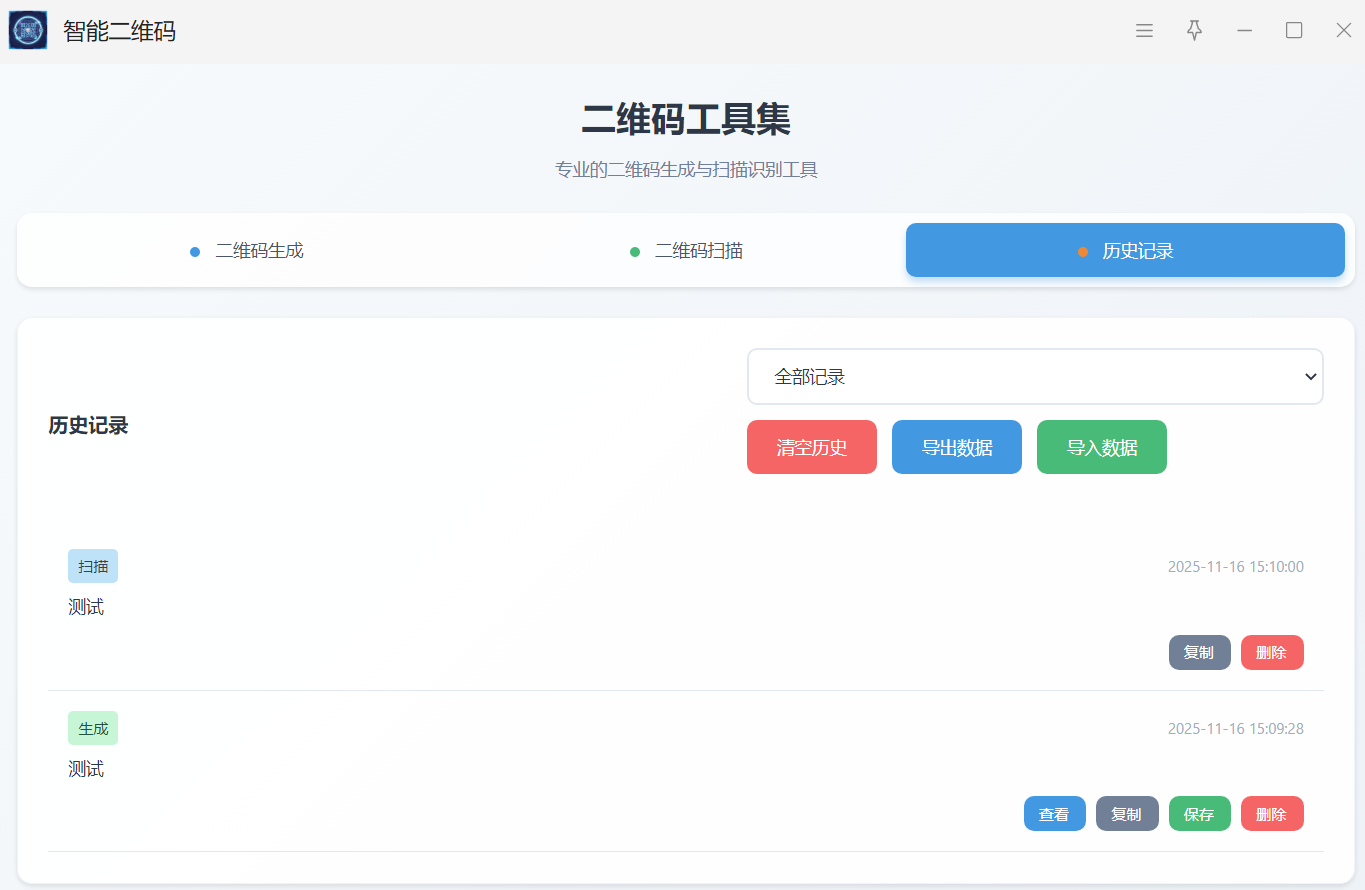
Task: Maximize the app window
Action: (1294, 31)
